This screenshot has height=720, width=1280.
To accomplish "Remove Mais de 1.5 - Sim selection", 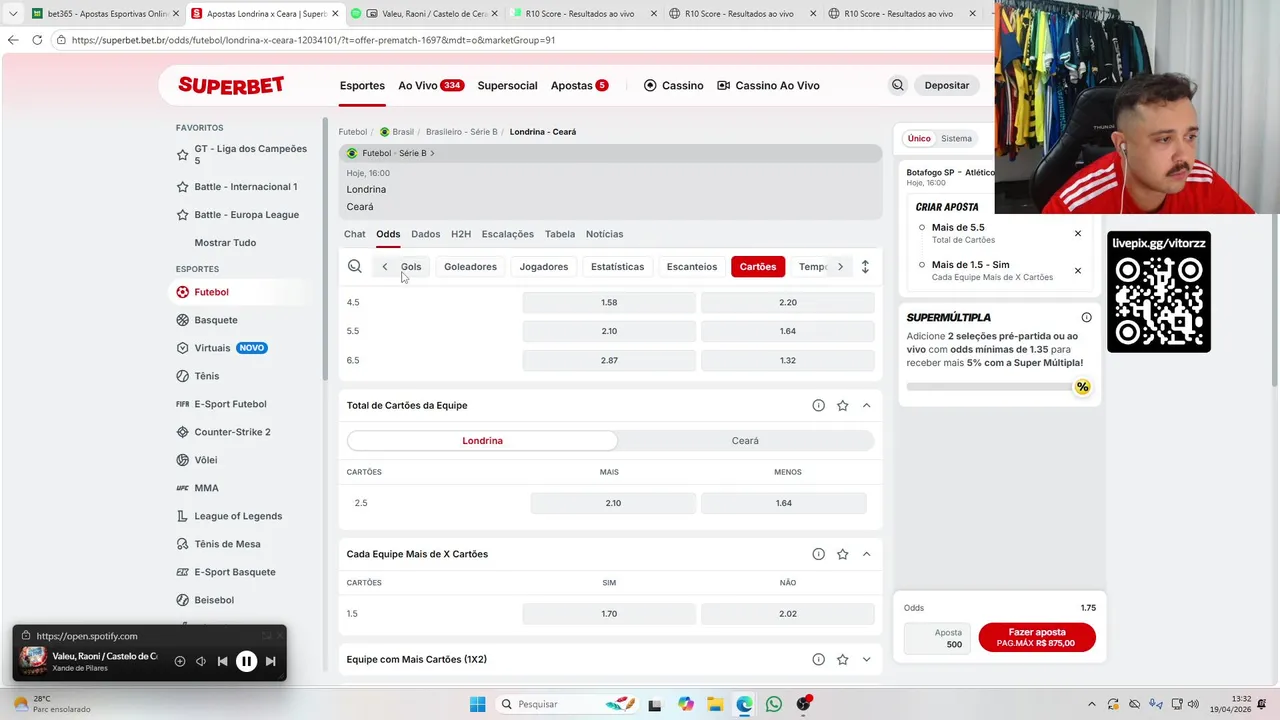I will point(1078,270).
